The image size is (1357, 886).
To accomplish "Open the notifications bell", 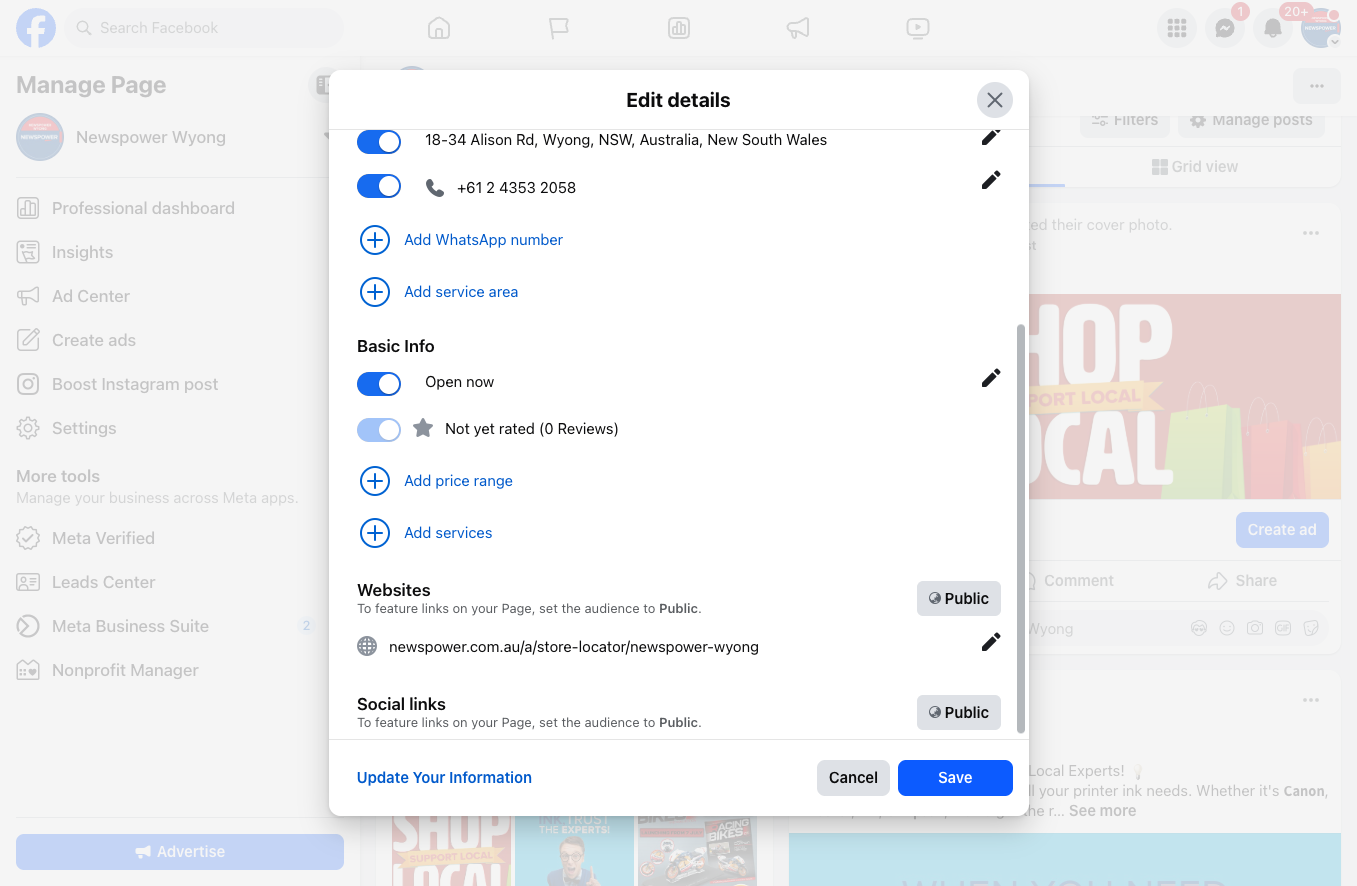I will [x=1273, y=28].
